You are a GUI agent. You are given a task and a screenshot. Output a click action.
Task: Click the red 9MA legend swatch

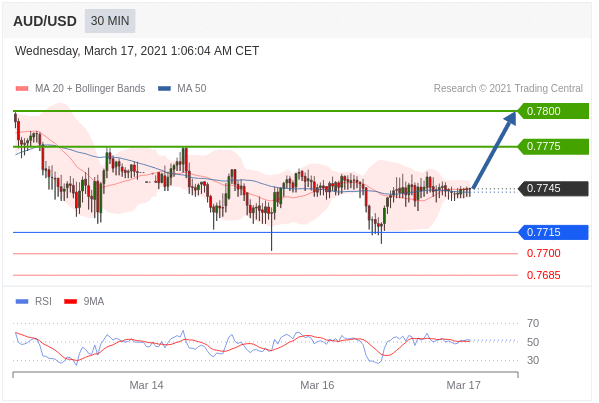(71, 301)
